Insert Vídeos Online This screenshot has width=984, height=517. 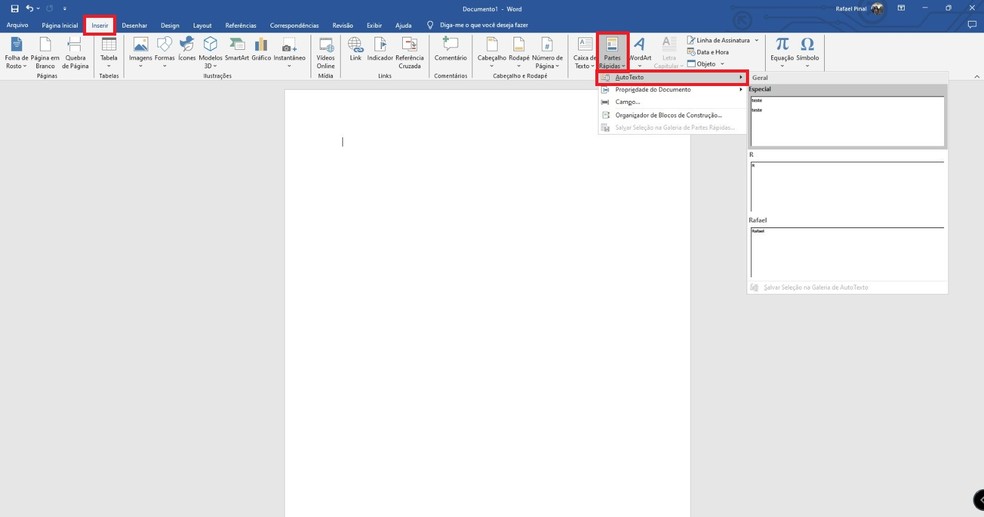(x=326, y=53)
